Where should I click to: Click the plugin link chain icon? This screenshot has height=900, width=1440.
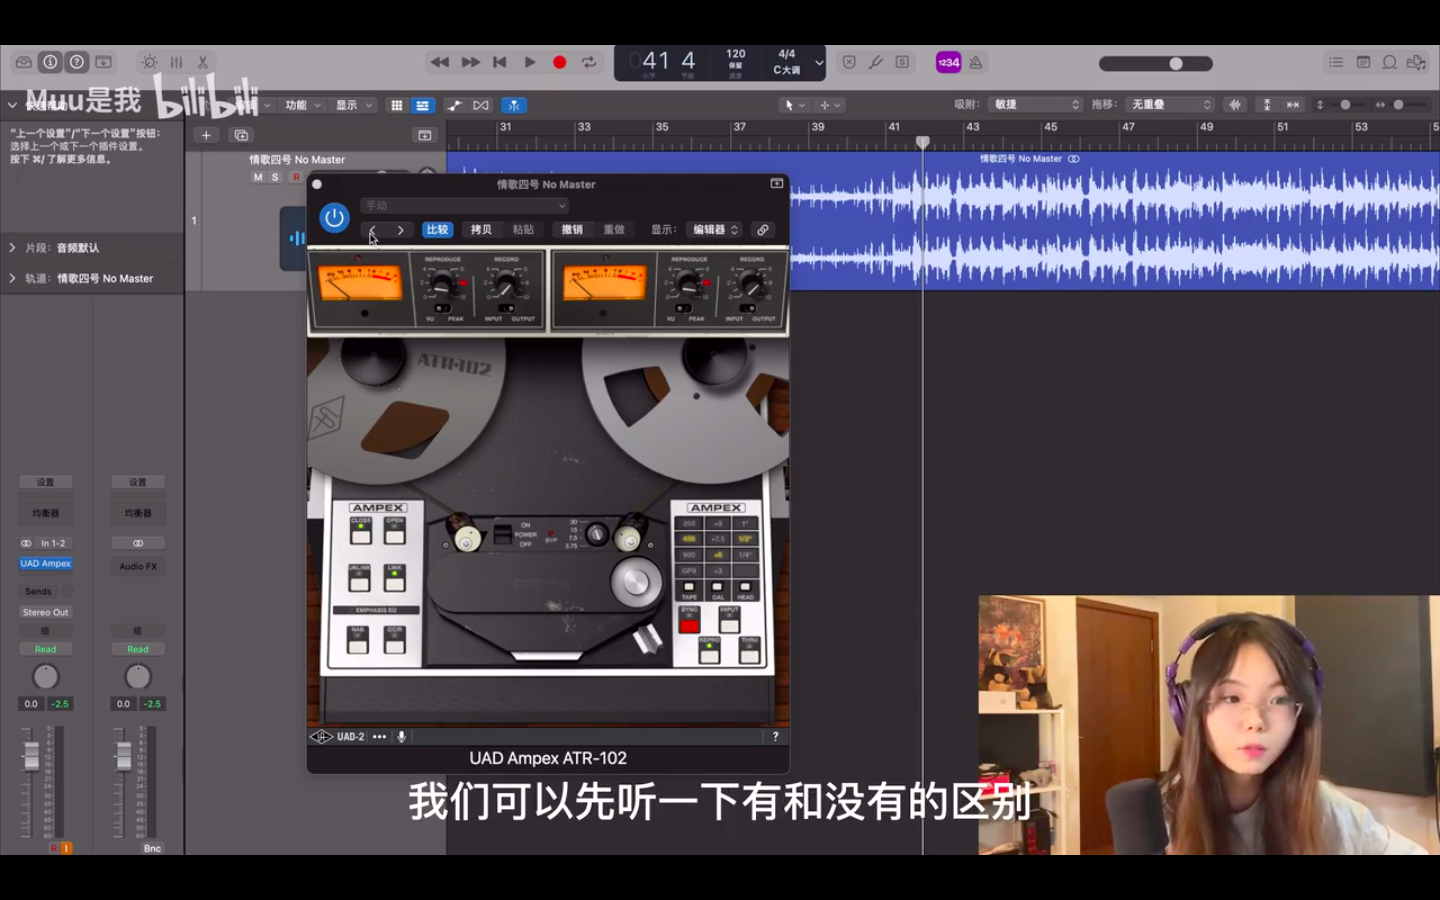click(x=763, y=230)
